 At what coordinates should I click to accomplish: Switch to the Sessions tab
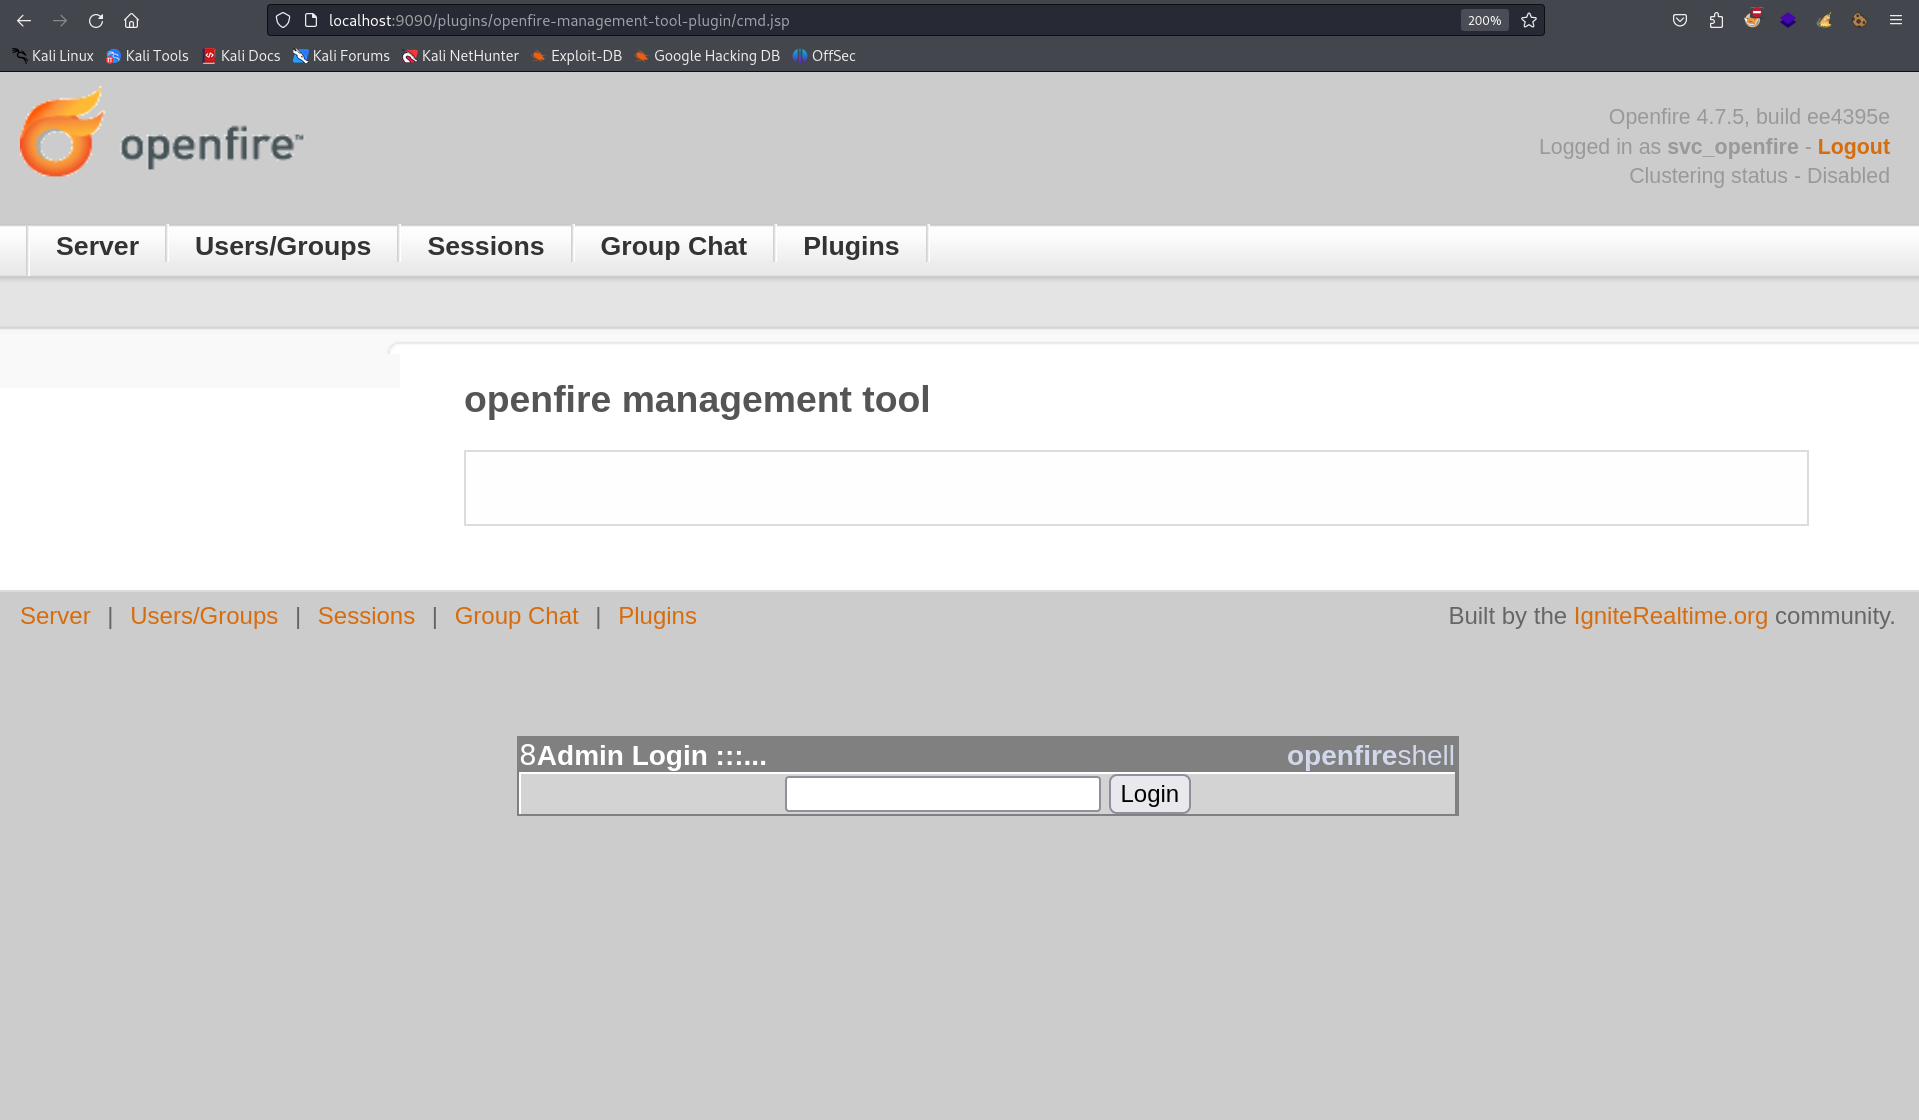[x=485, y=247]
